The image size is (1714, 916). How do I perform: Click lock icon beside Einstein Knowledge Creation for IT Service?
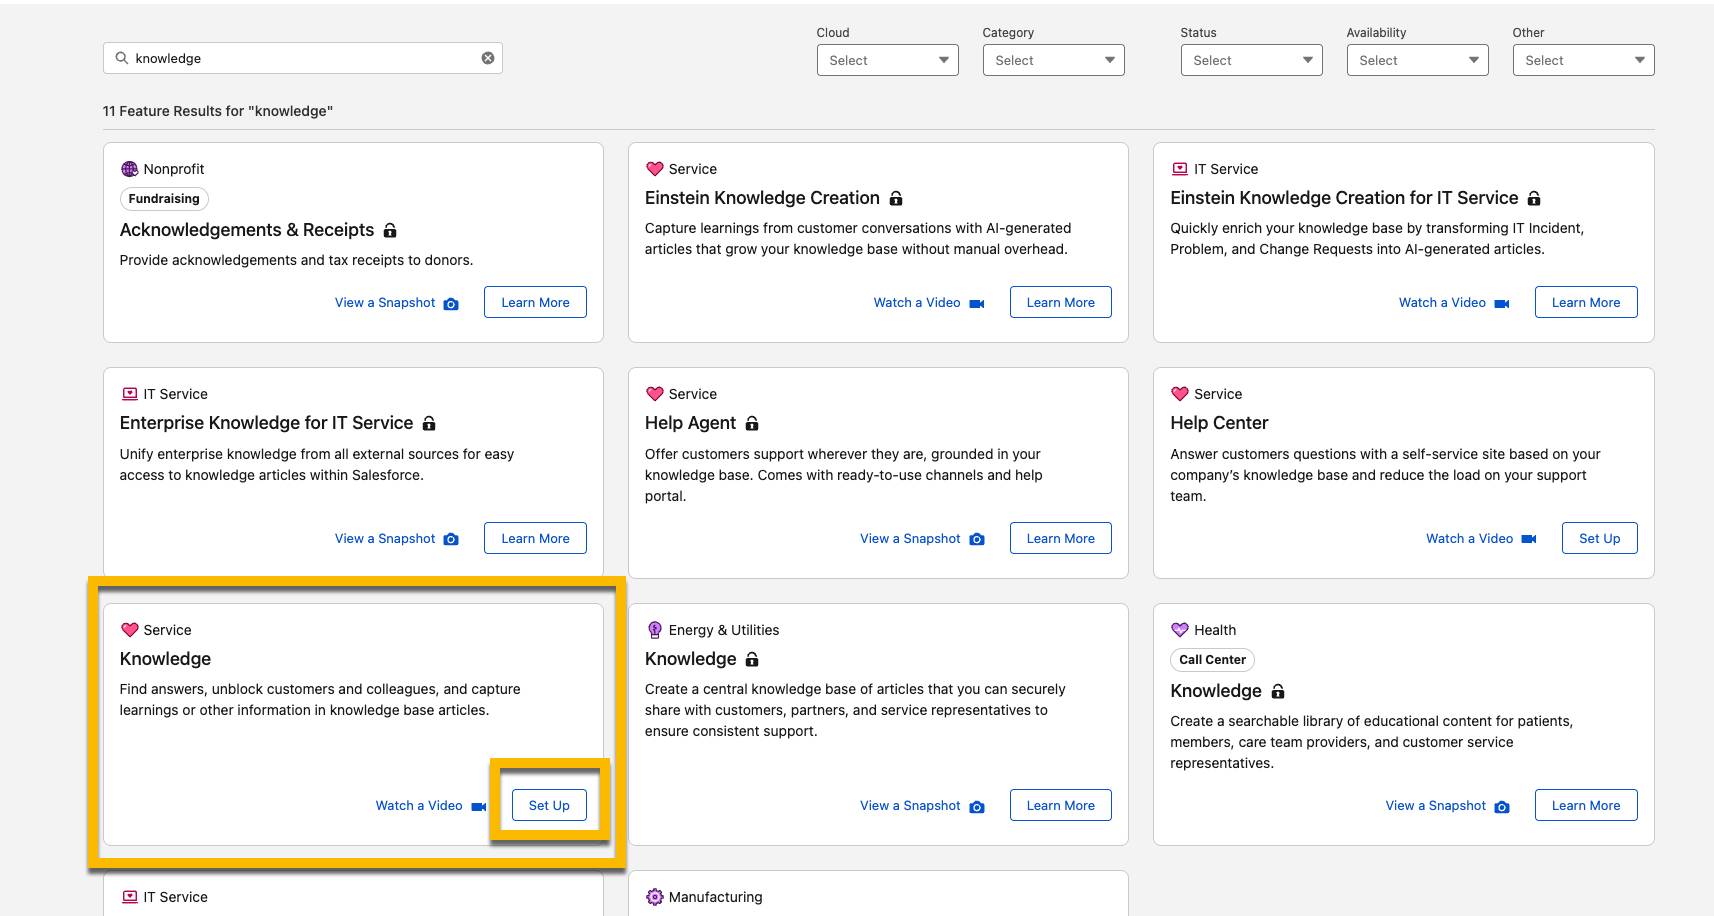point(1534,198)
